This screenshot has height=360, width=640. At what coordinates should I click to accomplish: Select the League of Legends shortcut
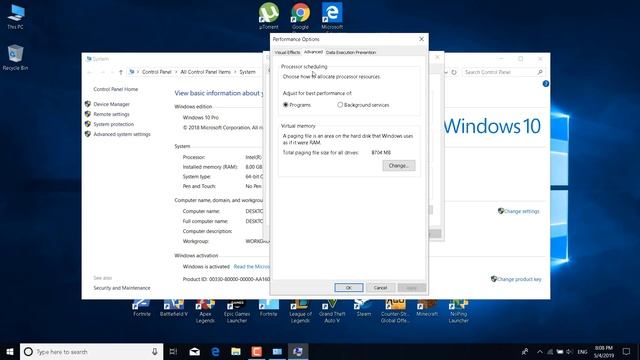[x=300, y=312]
